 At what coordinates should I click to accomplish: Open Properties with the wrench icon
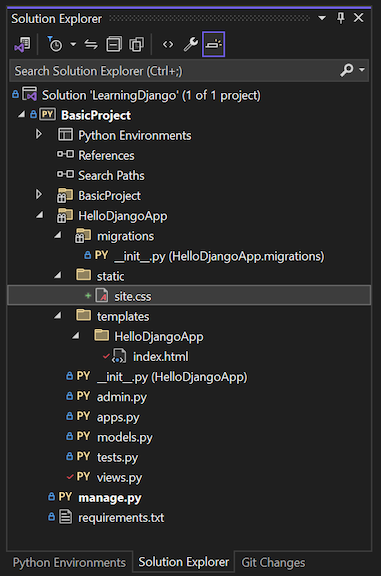191,44
